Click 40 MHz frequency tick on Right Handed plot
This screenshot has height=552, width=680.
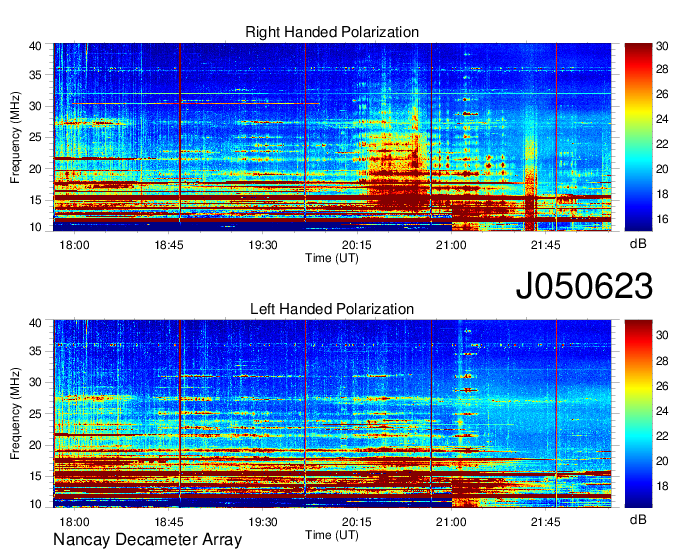[x=35, y=46]
